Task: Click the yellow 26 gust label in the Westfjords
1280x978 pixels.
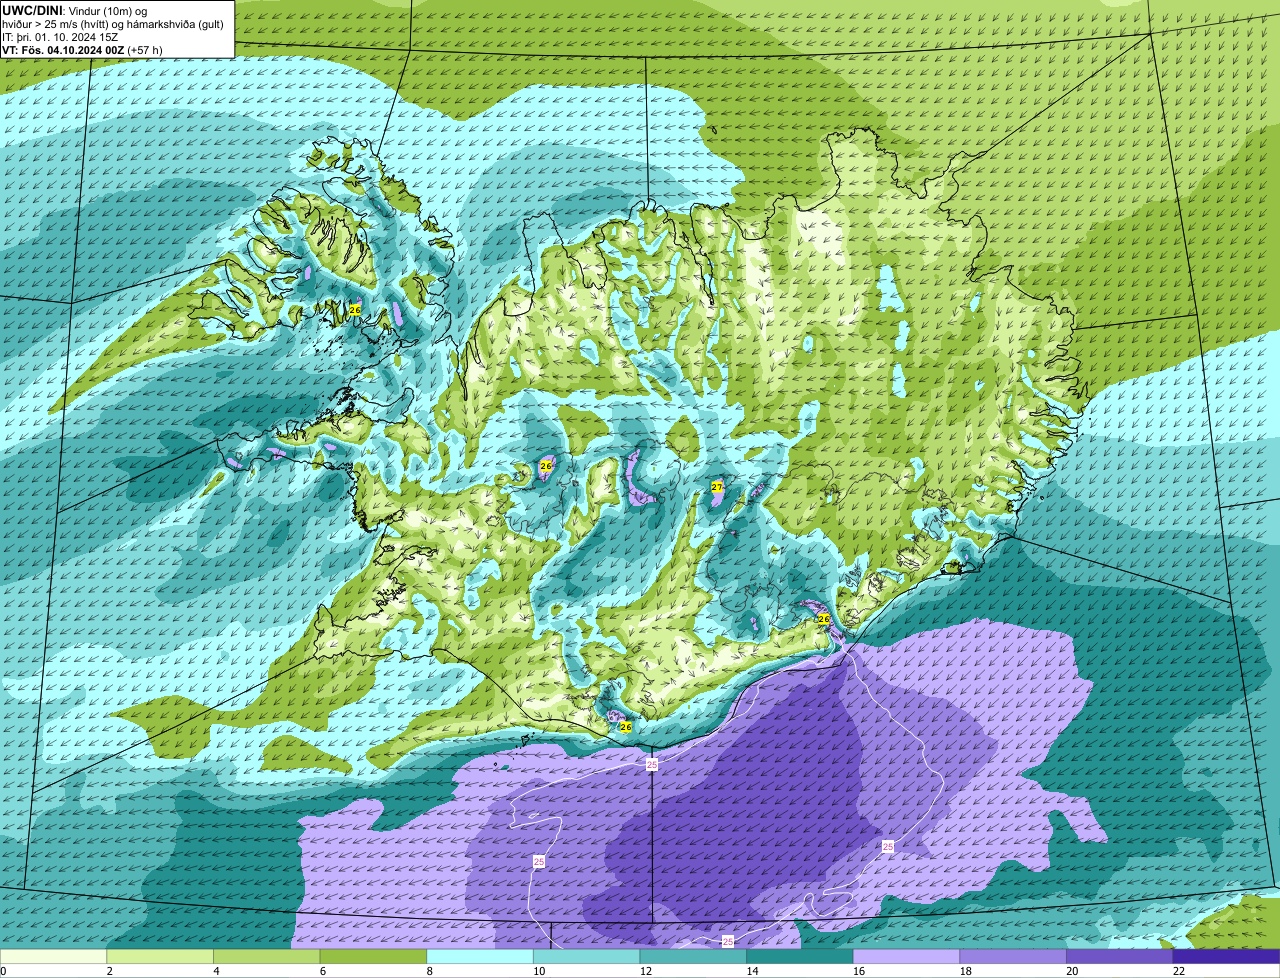Action: pos(355,310)
